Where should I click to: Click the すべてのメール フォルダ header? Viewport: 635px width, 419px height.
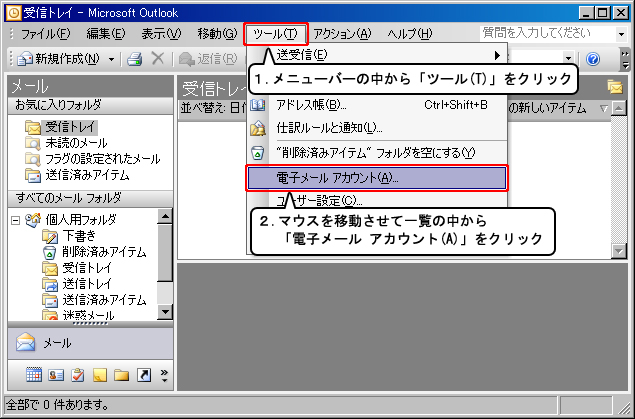click(x=91, y=198)
